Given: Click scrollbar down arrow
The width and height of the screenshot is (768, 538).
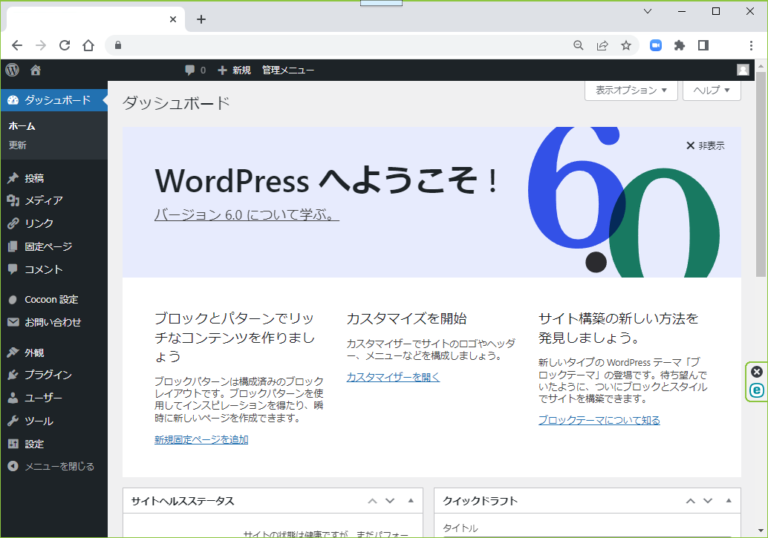Looking at the screenshot, I should coord(761,530).
